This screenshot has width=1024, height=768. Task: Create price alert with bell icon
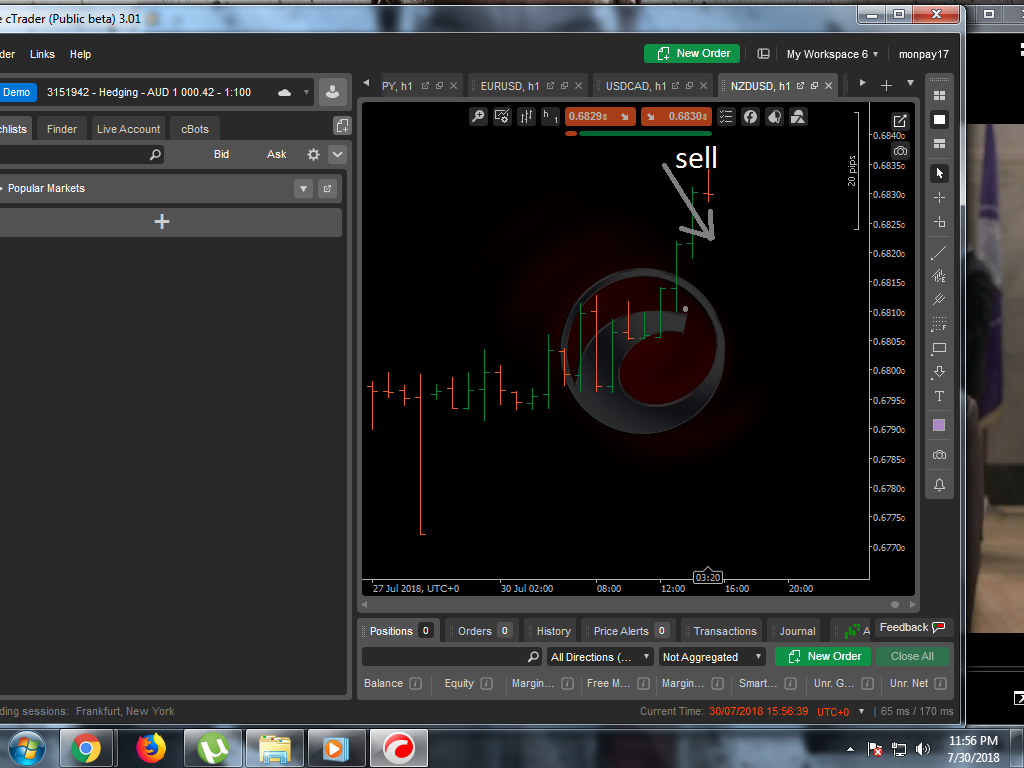(939, 485)
